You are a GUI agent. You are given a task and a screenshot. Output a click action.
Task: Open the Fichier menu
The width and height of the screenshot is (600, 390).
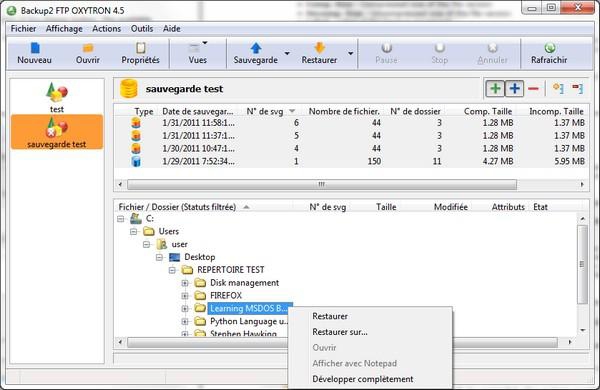click(x=23, y=29)
